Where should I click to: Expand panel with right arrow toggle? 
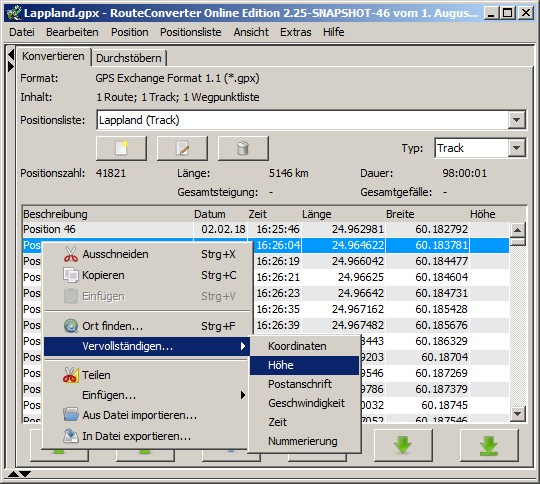[x=11, y=66]
